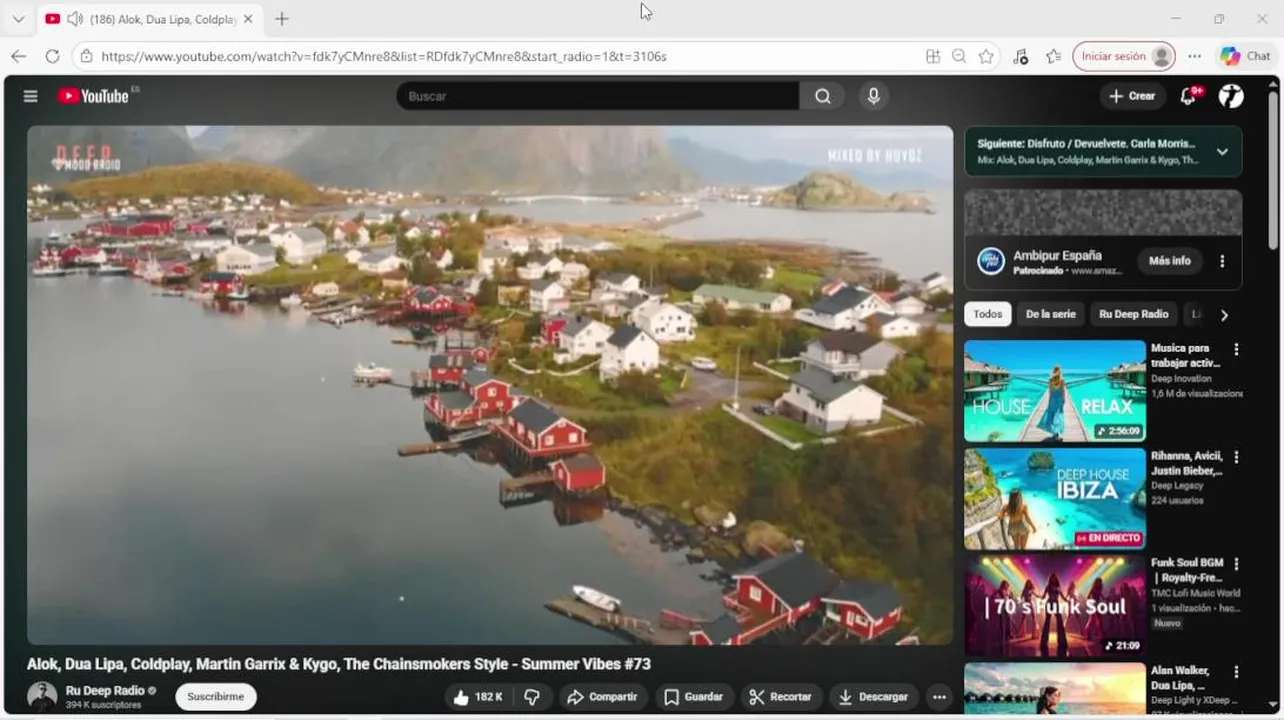Click the Iniciar sesión button
The width and height of the screenshot is (1284, 720).
tap(1124, 56)
